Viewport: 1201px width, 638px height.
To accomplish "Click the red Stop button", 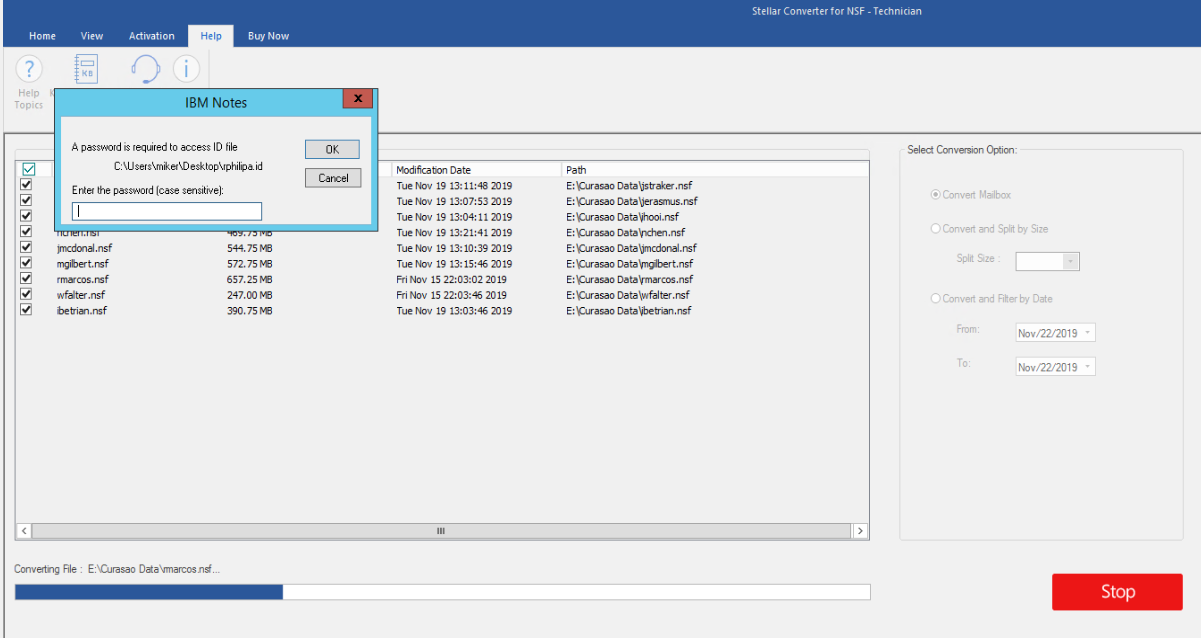I will 1117,592.
